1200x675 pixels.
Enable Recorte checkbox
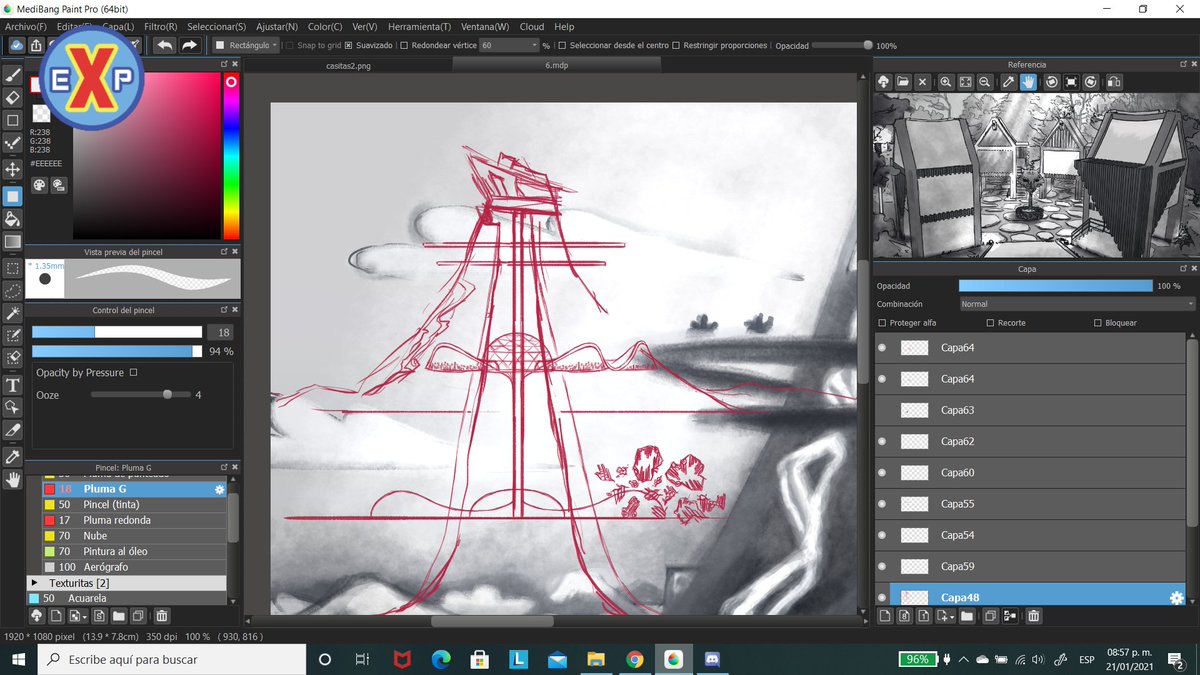point(990,323)
